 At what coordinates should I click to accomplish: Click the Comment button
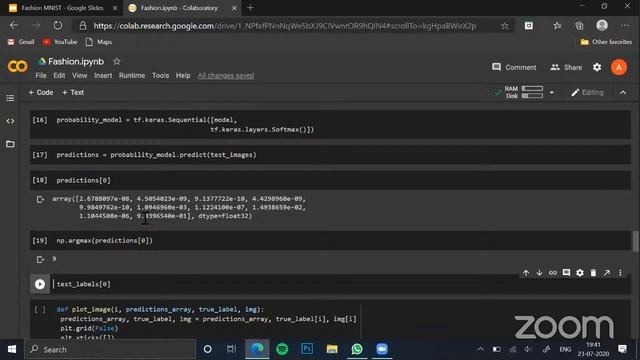514,67
